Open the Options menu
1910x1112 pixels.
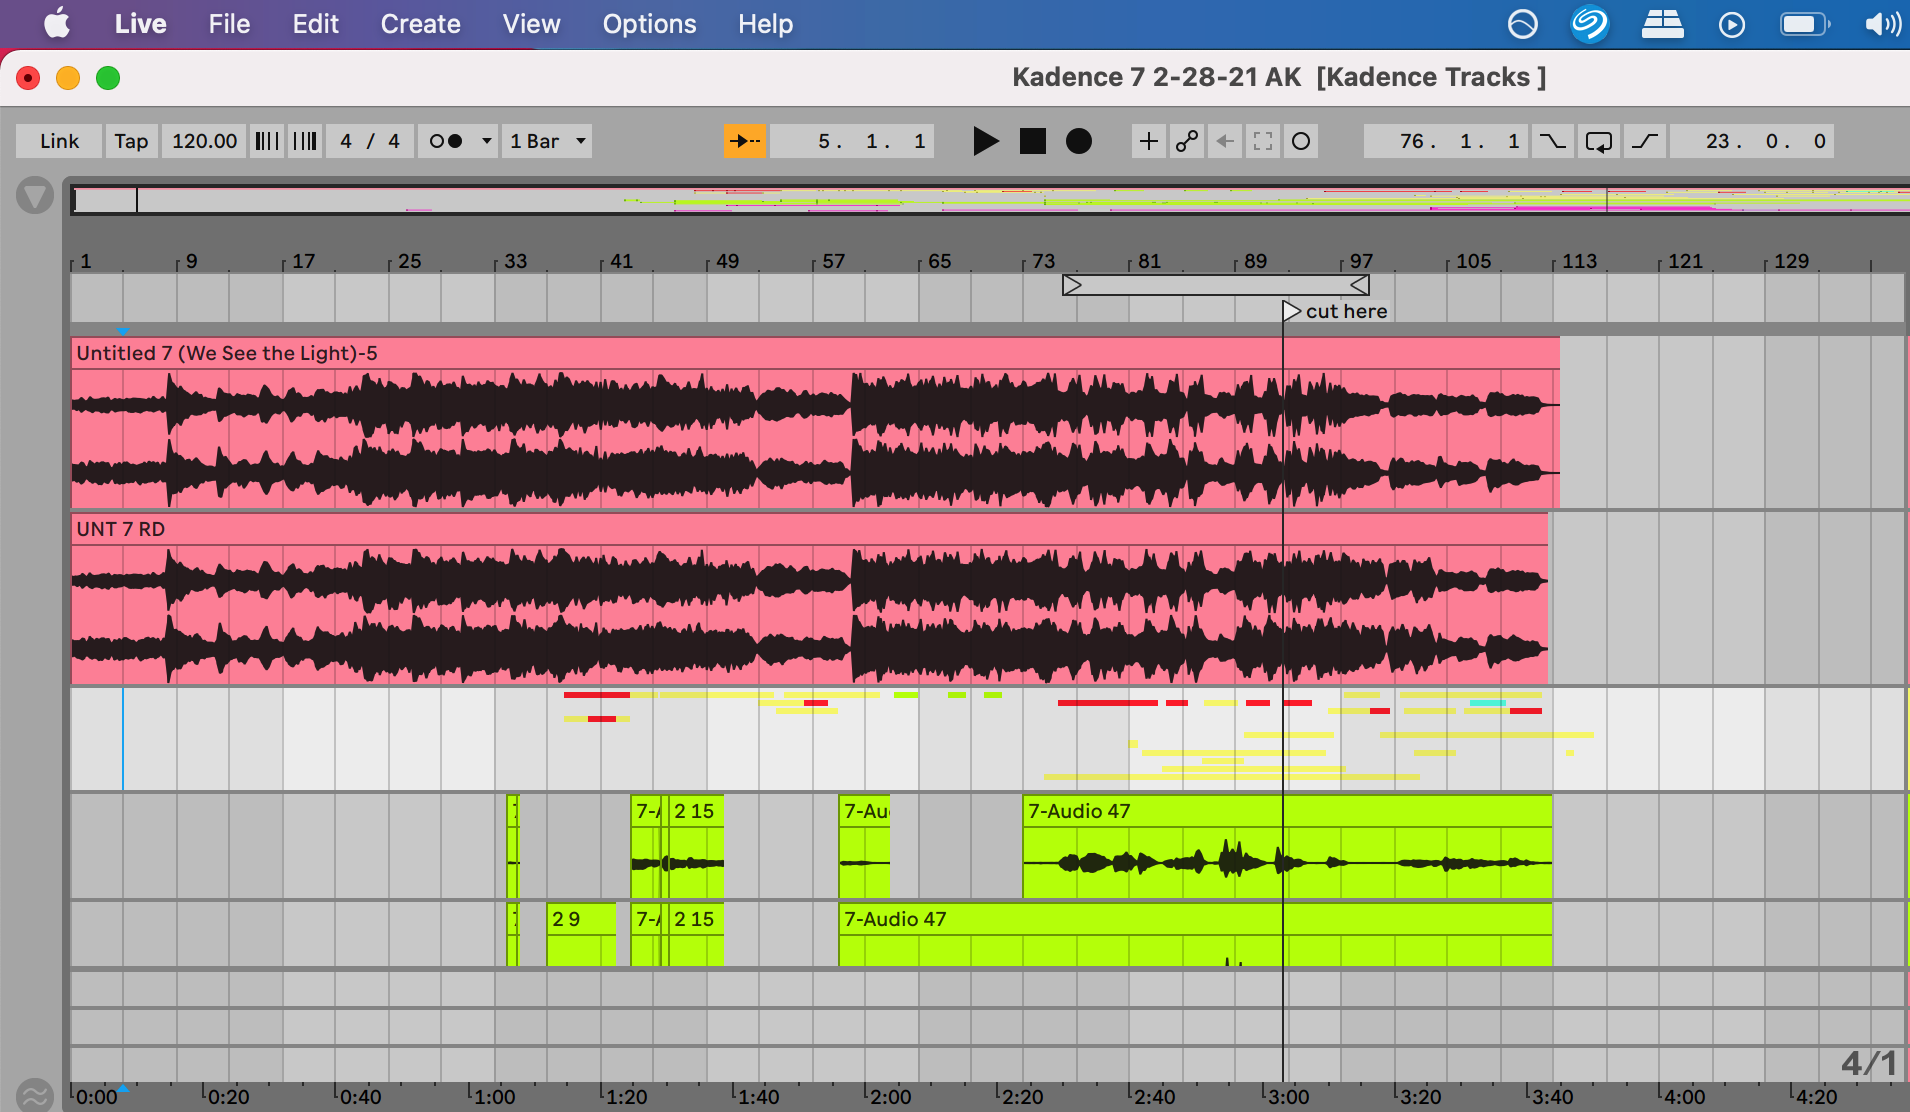(x=649, y=23)
